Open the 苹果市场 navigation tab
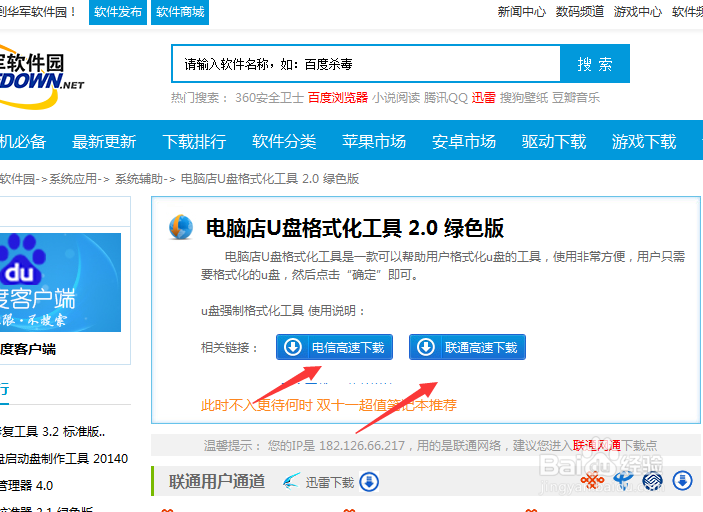 click(x=374, y=142)
